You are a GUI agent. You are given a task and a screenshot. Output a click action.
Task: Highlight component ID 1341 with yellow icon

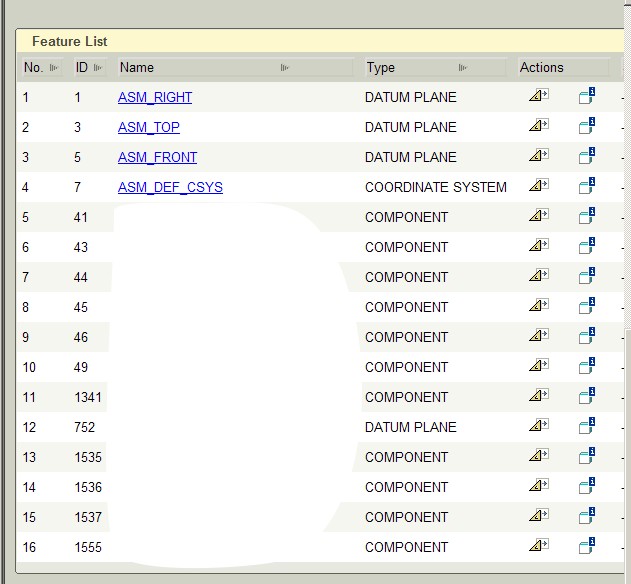coord(538,395)
